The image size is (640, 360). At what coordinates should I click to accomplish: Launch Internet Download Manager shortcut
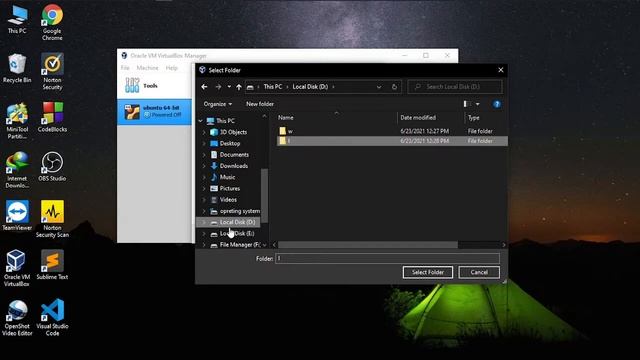pos(17,170)
